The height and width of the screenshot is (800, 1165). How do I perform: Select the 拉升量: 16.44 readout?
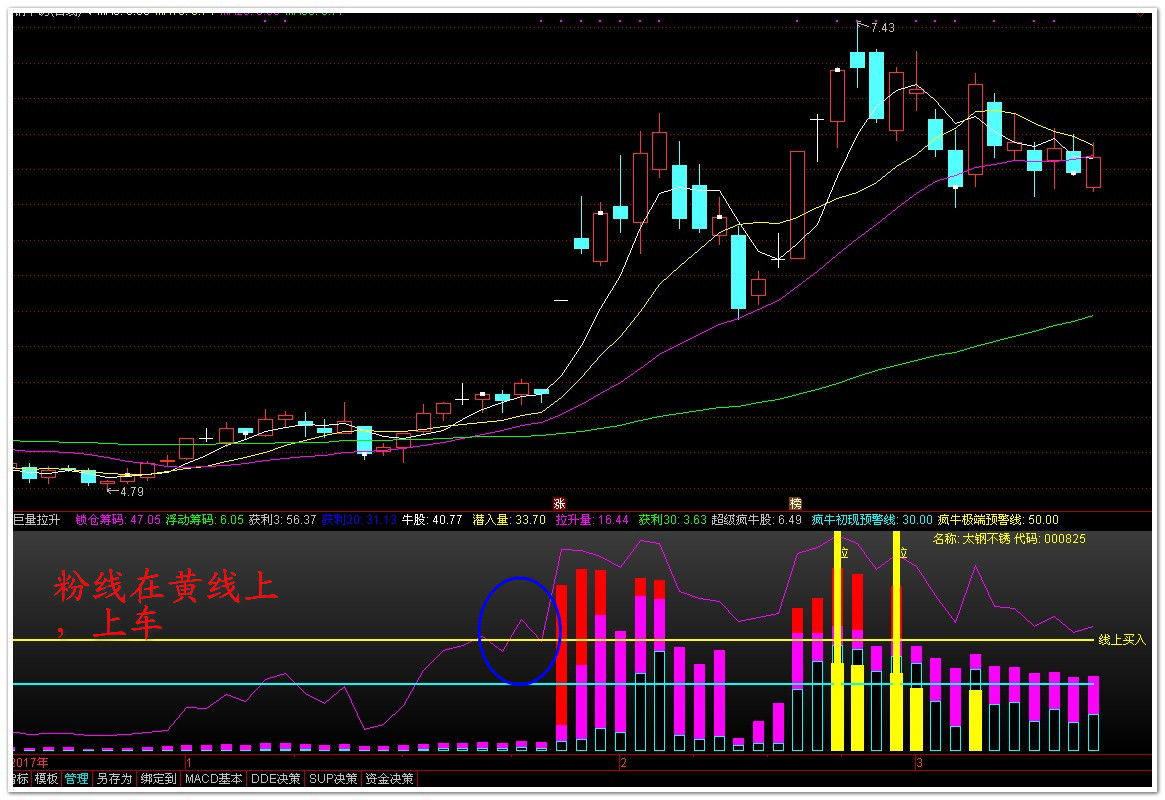pos(592,520)
